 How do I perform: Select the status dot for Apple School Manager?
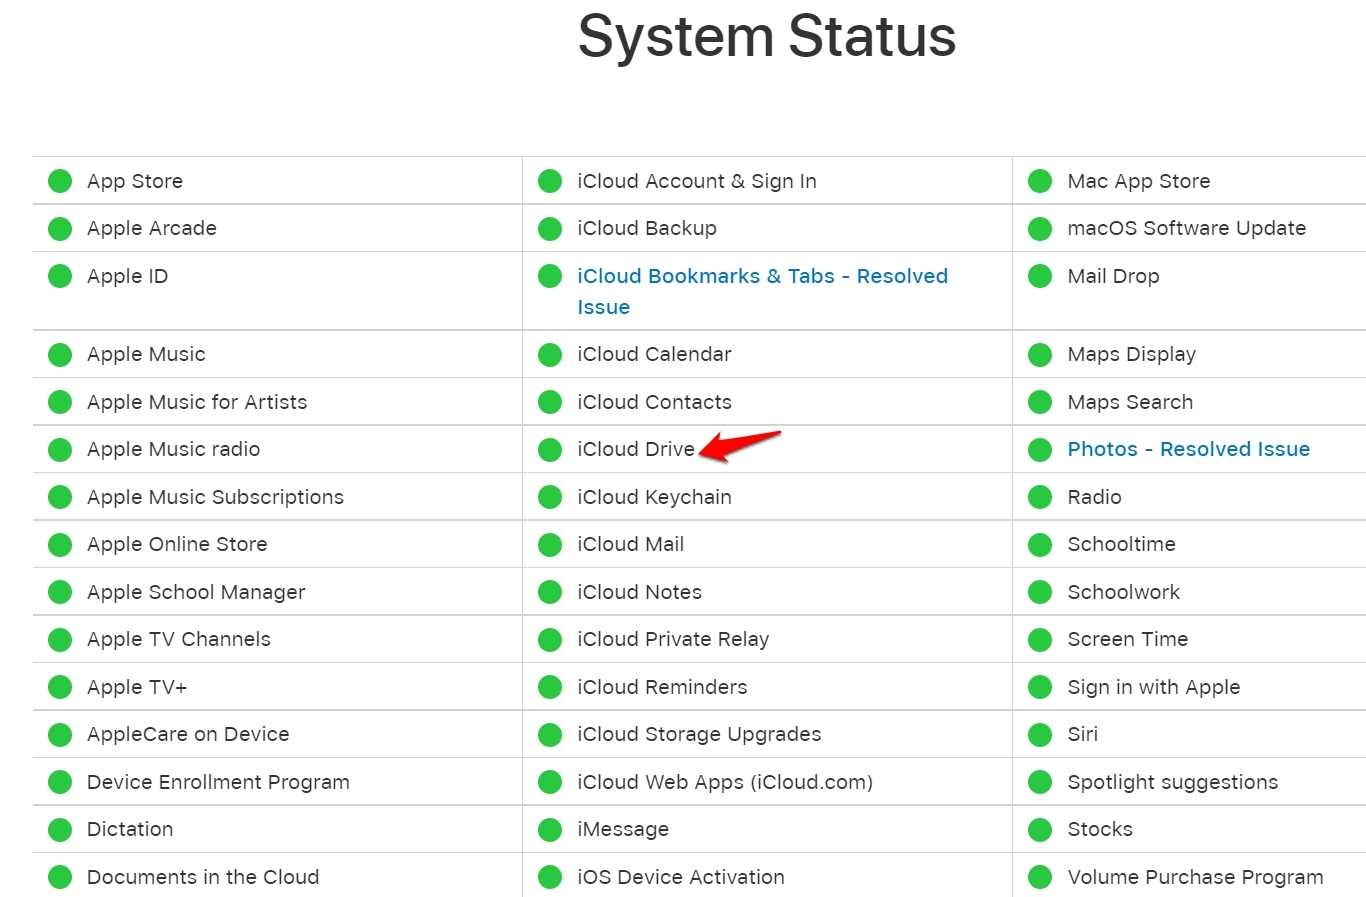point(60,592)
